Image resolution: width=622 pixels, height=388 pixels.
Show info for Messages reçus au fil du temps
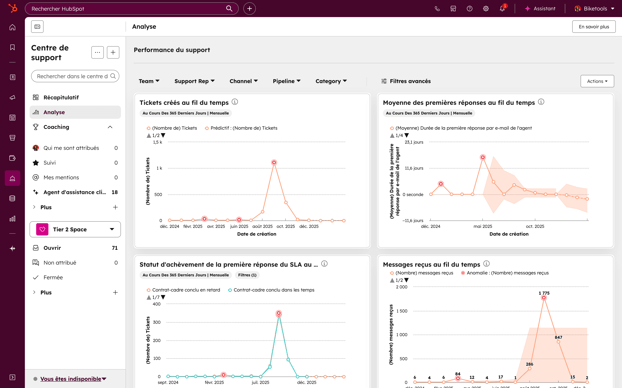pyautogui.click(x=486, y=264)
